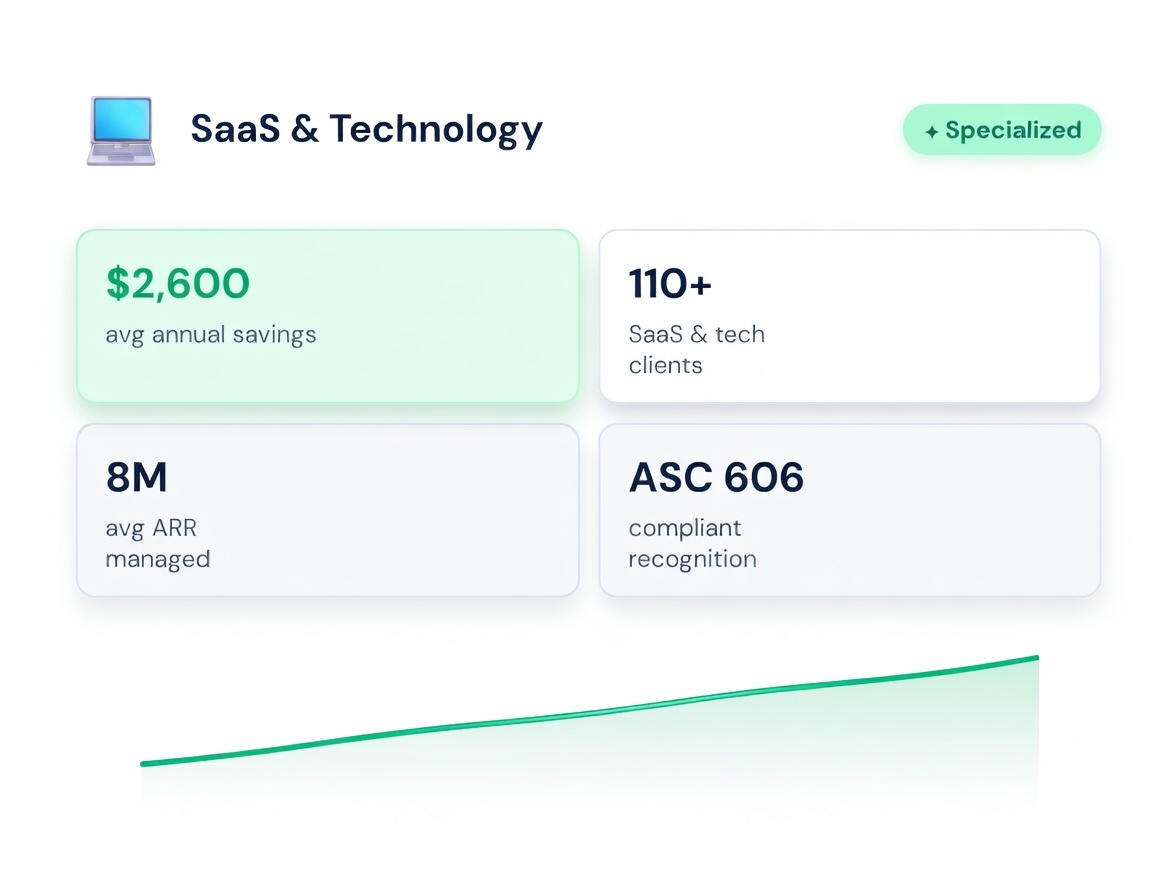Click the "compliant recognition" caption
Screen dimensions: 1168x896
692,543
